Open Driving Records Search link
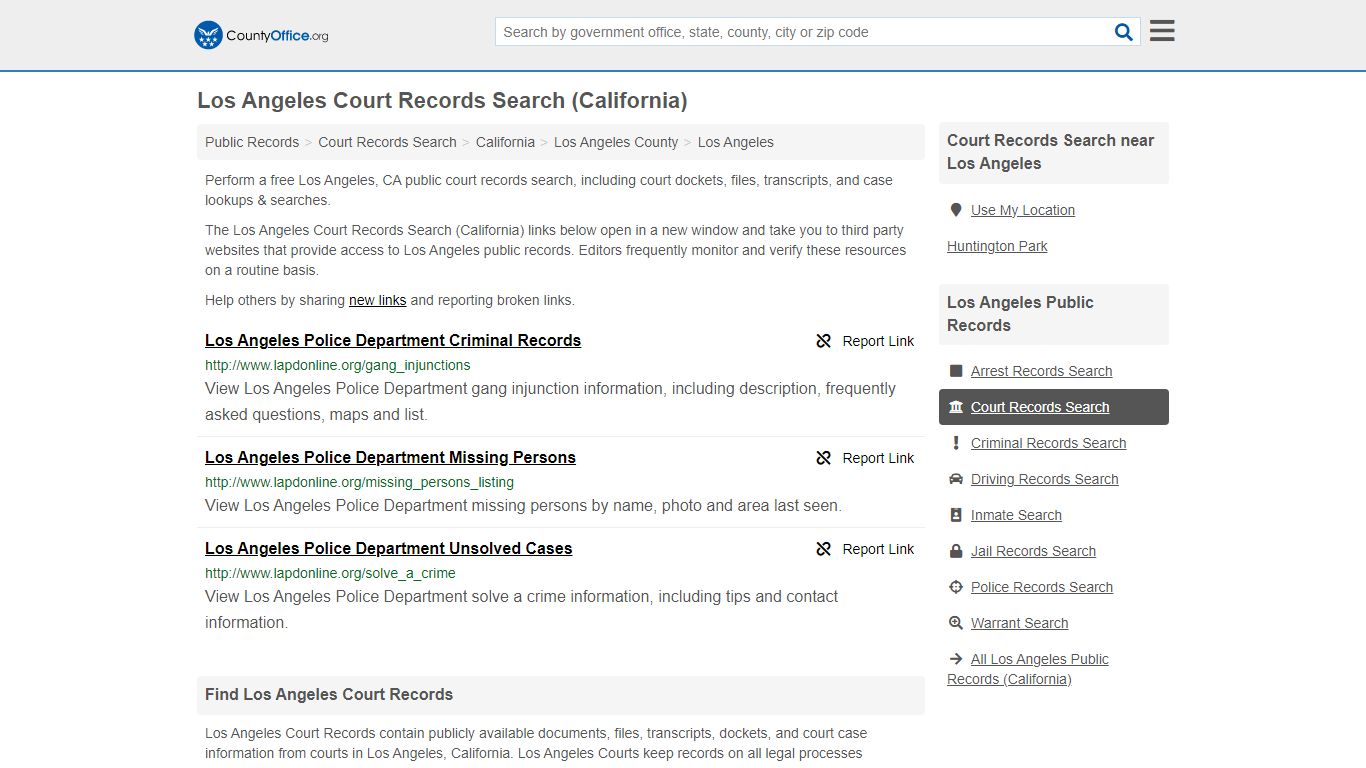Image resolution: width=1366 pixels, height=768 pixels. 1044,479
